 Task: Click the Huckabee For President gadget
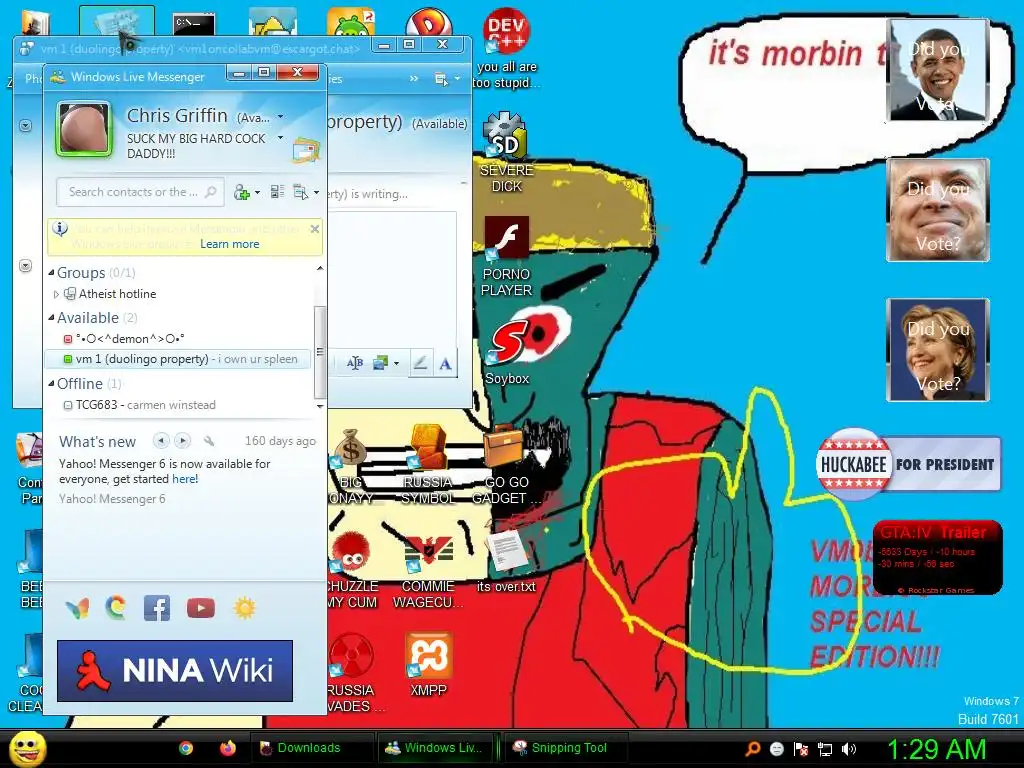[908, 464]
